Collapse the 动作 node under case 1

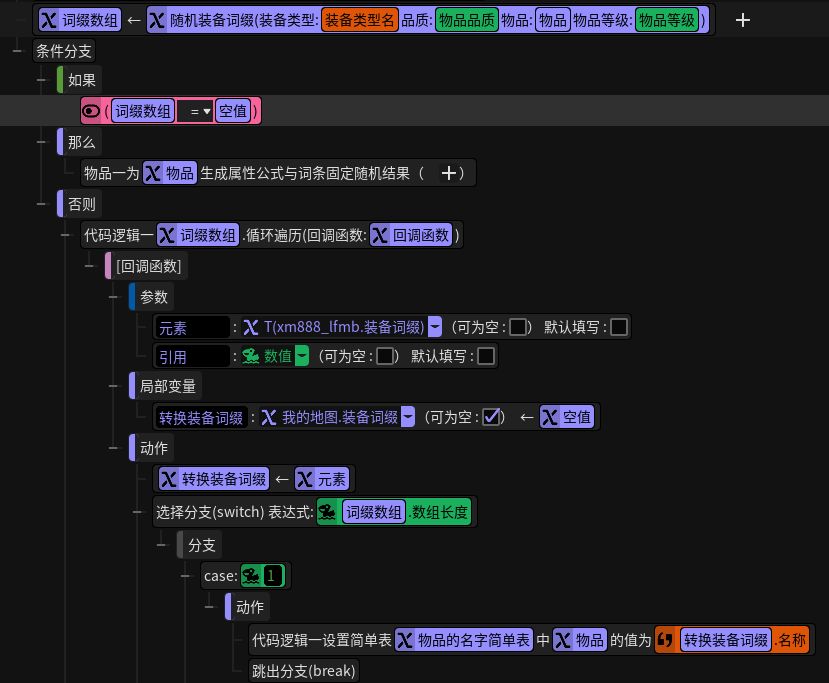click(x=209, y=607)
